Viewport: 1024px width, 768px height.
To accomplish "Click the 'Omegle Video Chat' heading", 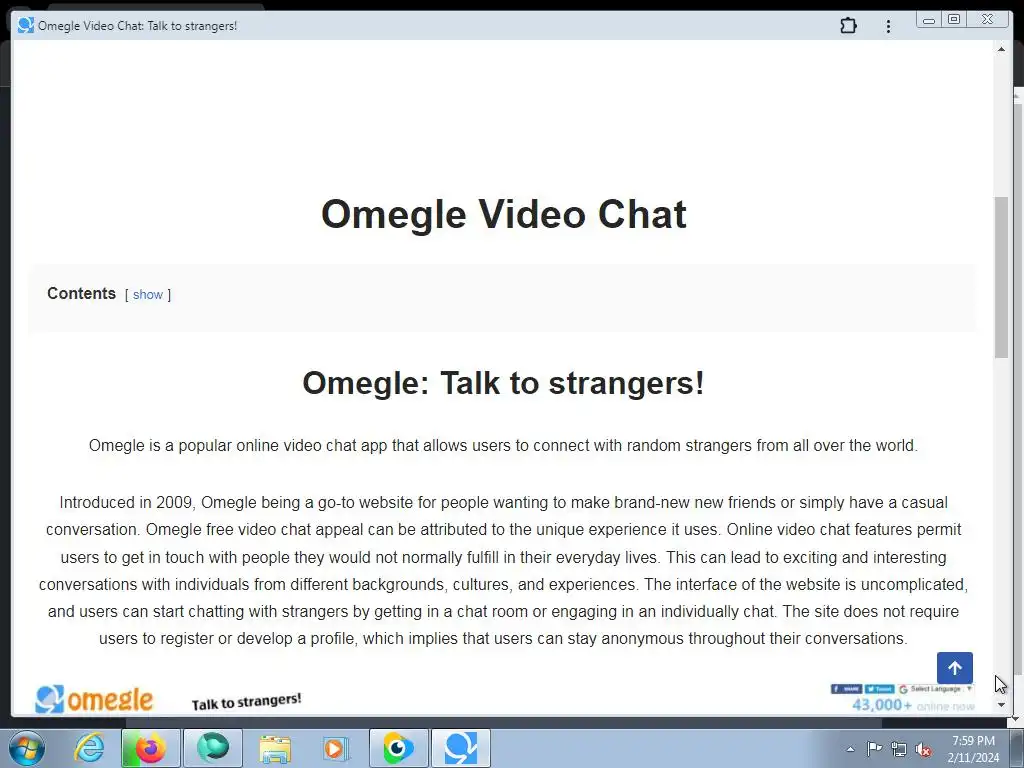I will [x=504, y=214].
